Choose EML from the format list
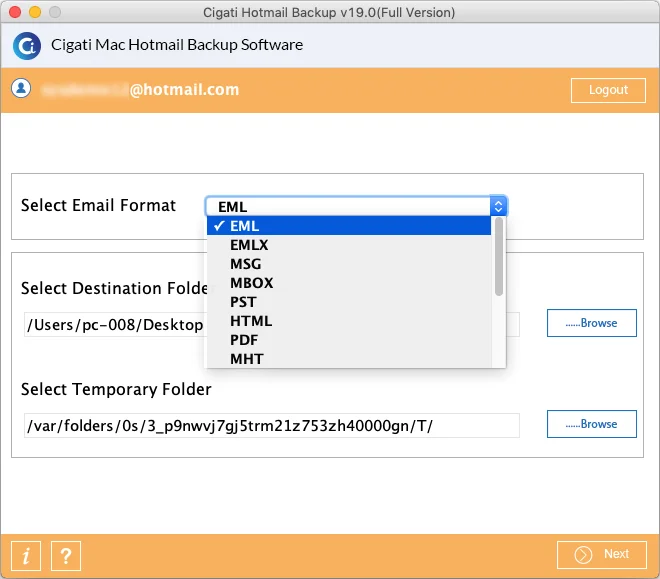 pos(349,226)
